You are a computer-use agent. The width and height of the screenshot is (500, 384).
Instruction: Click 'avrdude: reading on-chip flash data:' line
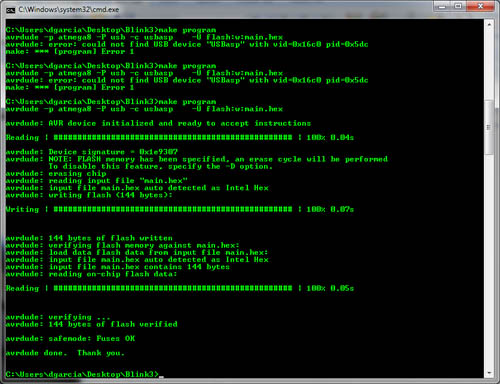(x=91, y=274)
